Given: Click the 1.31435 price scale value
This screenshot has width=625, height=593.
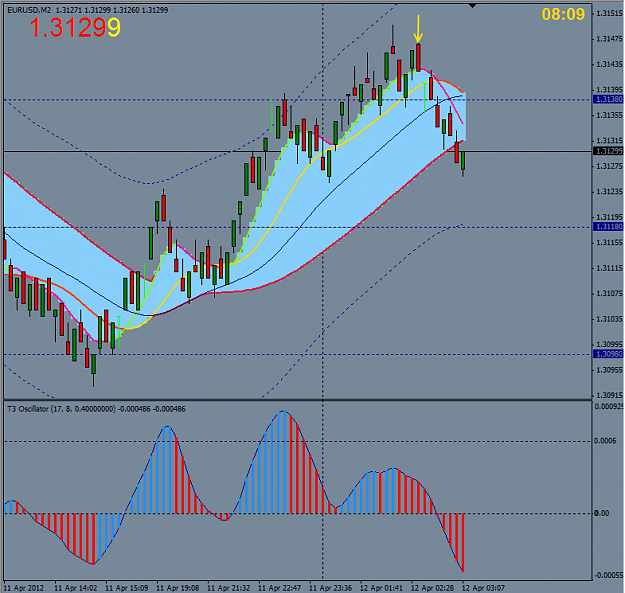Looking at the screenshot, I should 609,65.
